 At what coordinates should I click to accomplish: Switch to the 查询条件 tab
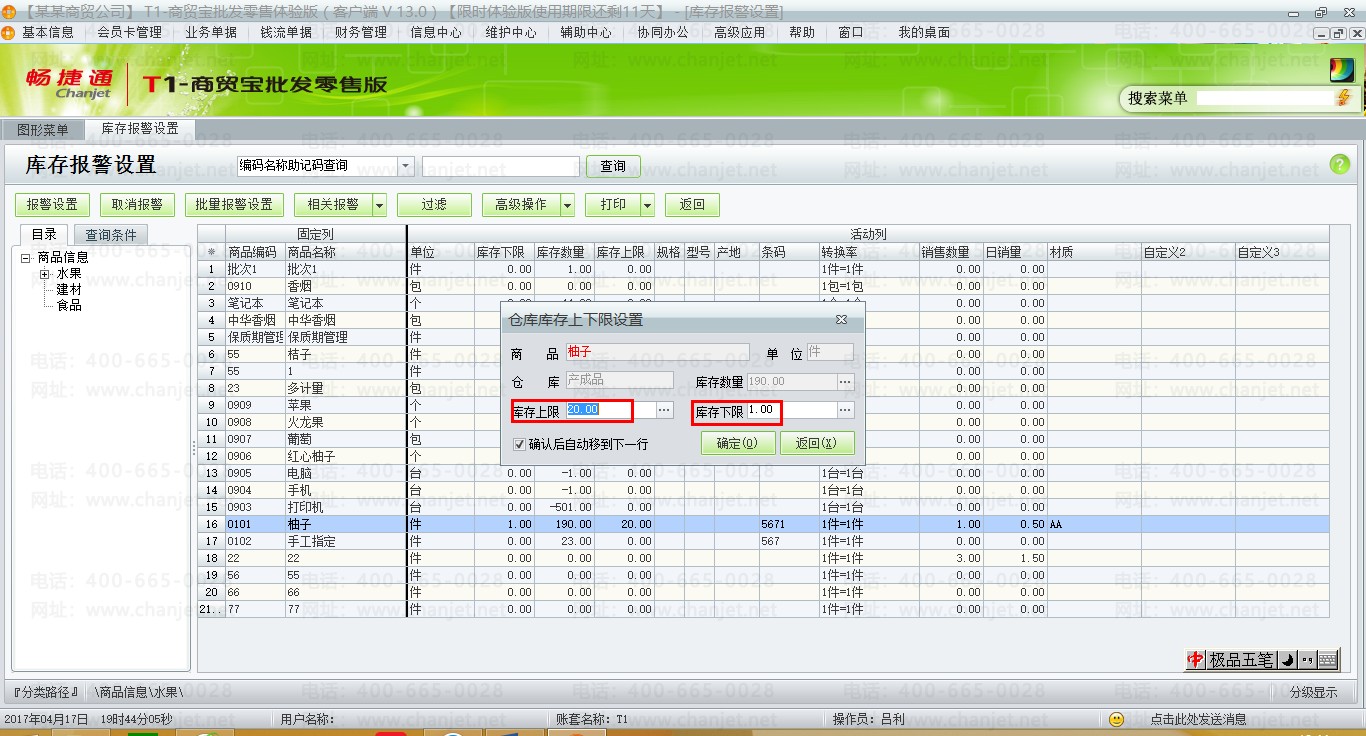[x=111, y=235]
